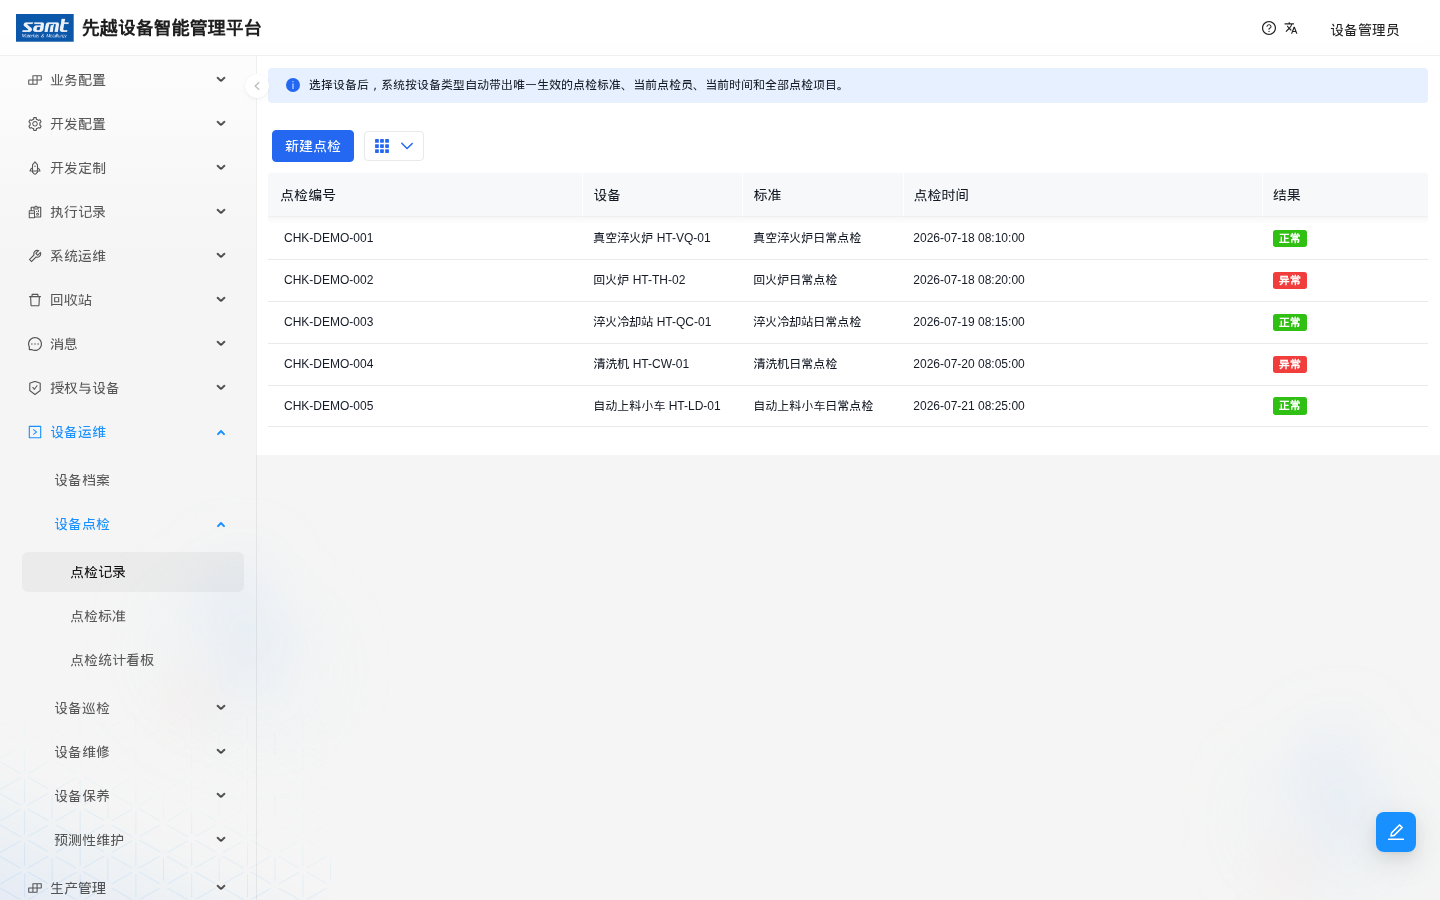Click the info icon in notice banner

pos(293,85)
